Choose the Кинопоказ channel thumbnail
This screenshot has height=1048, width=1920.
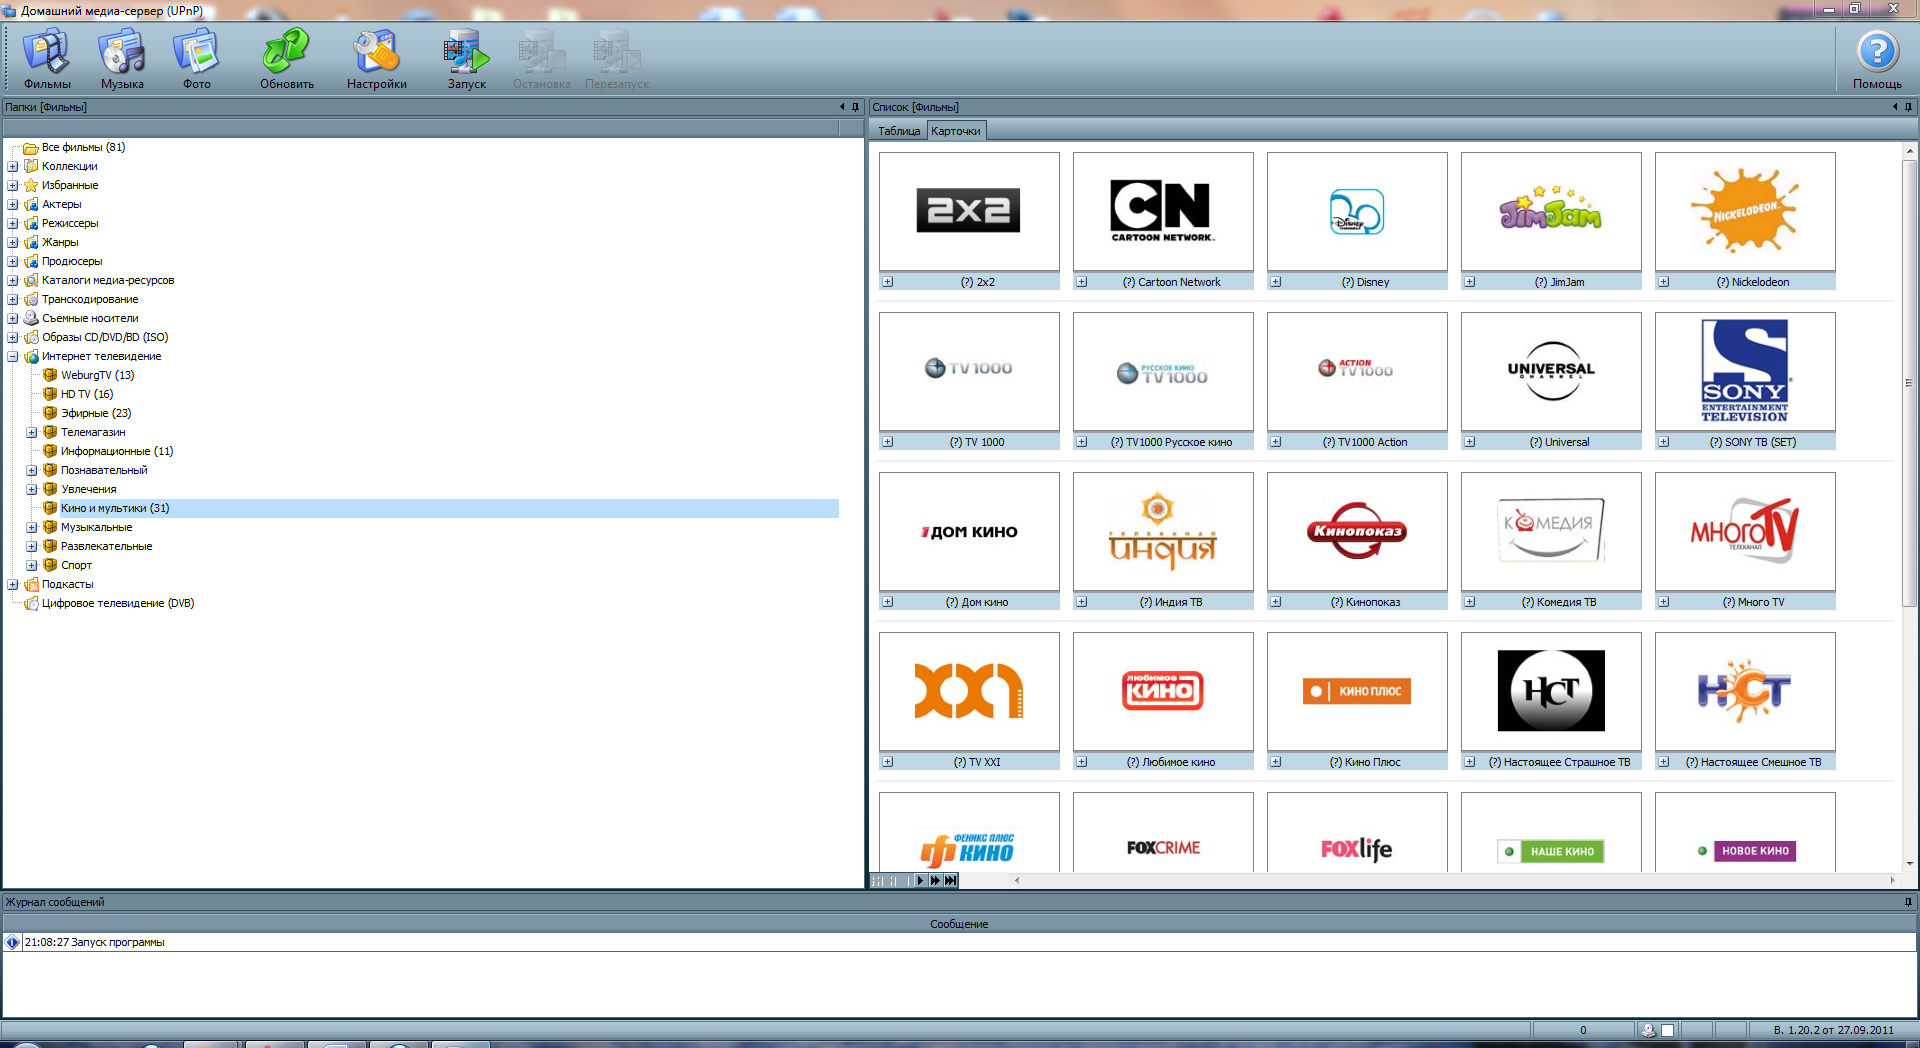tap(1357, 531)
